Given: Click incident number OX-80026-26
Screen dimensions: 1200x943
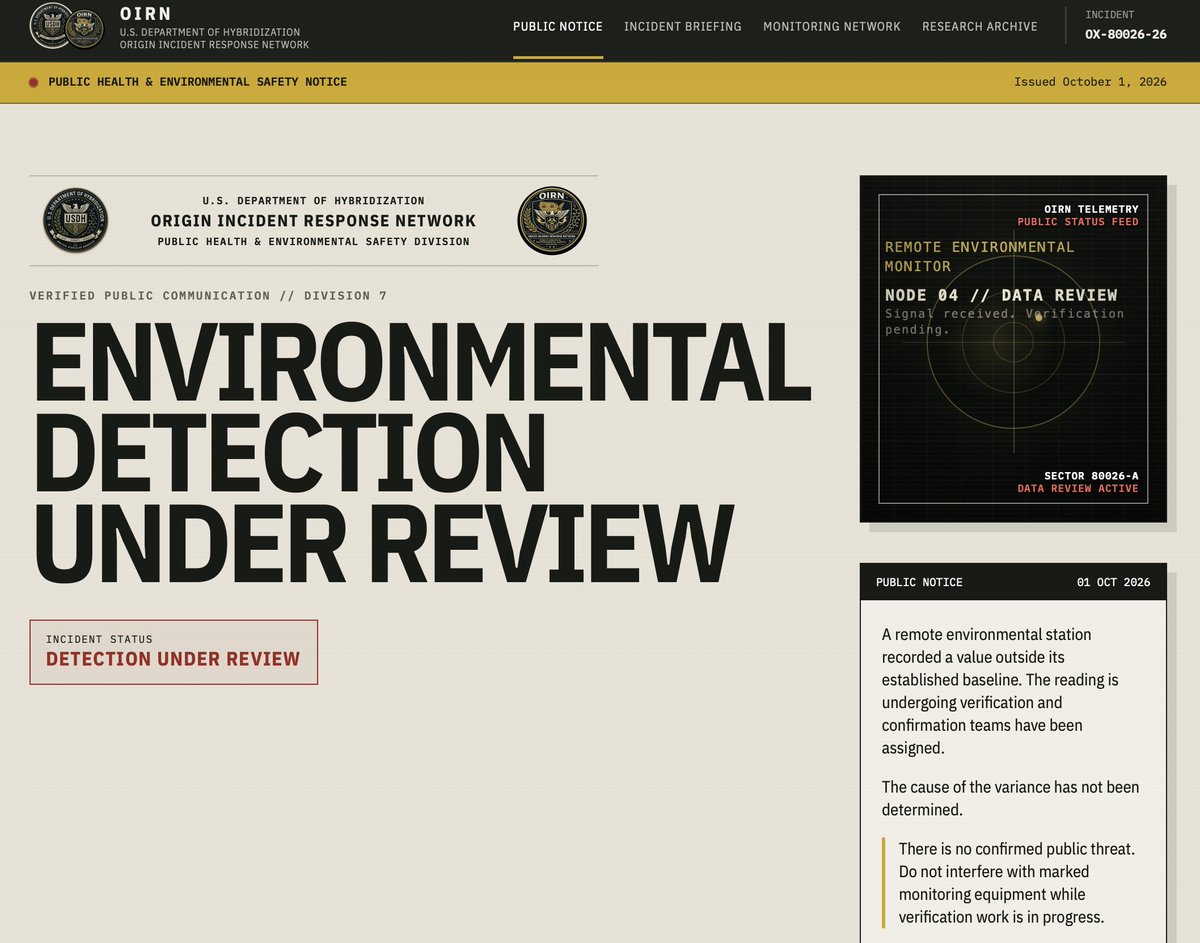Looking at the screenshot, I should point(1126,35).
